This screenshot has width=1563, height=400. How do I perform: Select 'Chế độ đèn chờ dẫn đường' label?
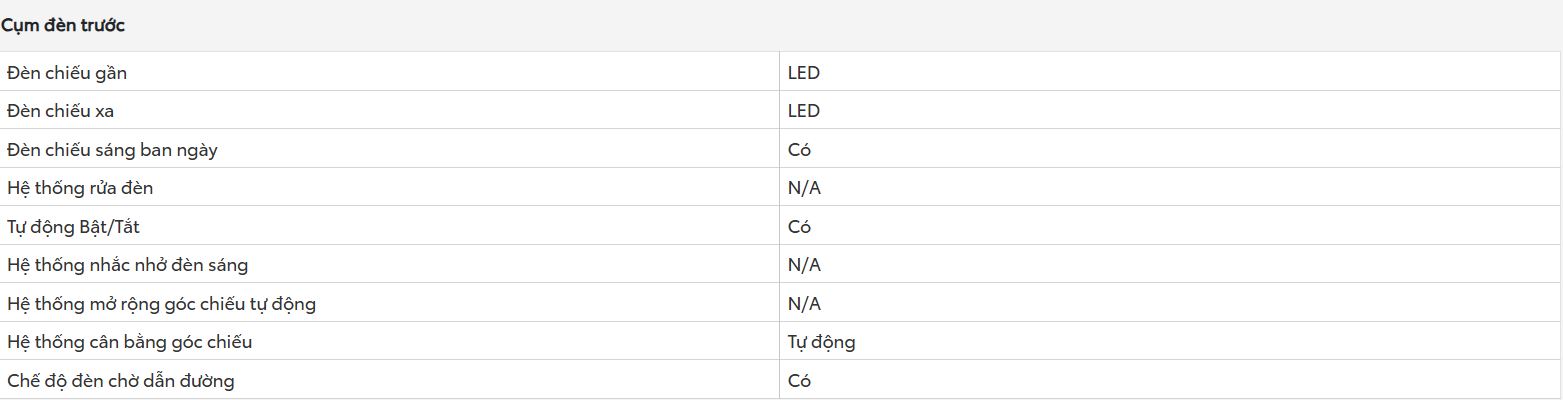121,380
